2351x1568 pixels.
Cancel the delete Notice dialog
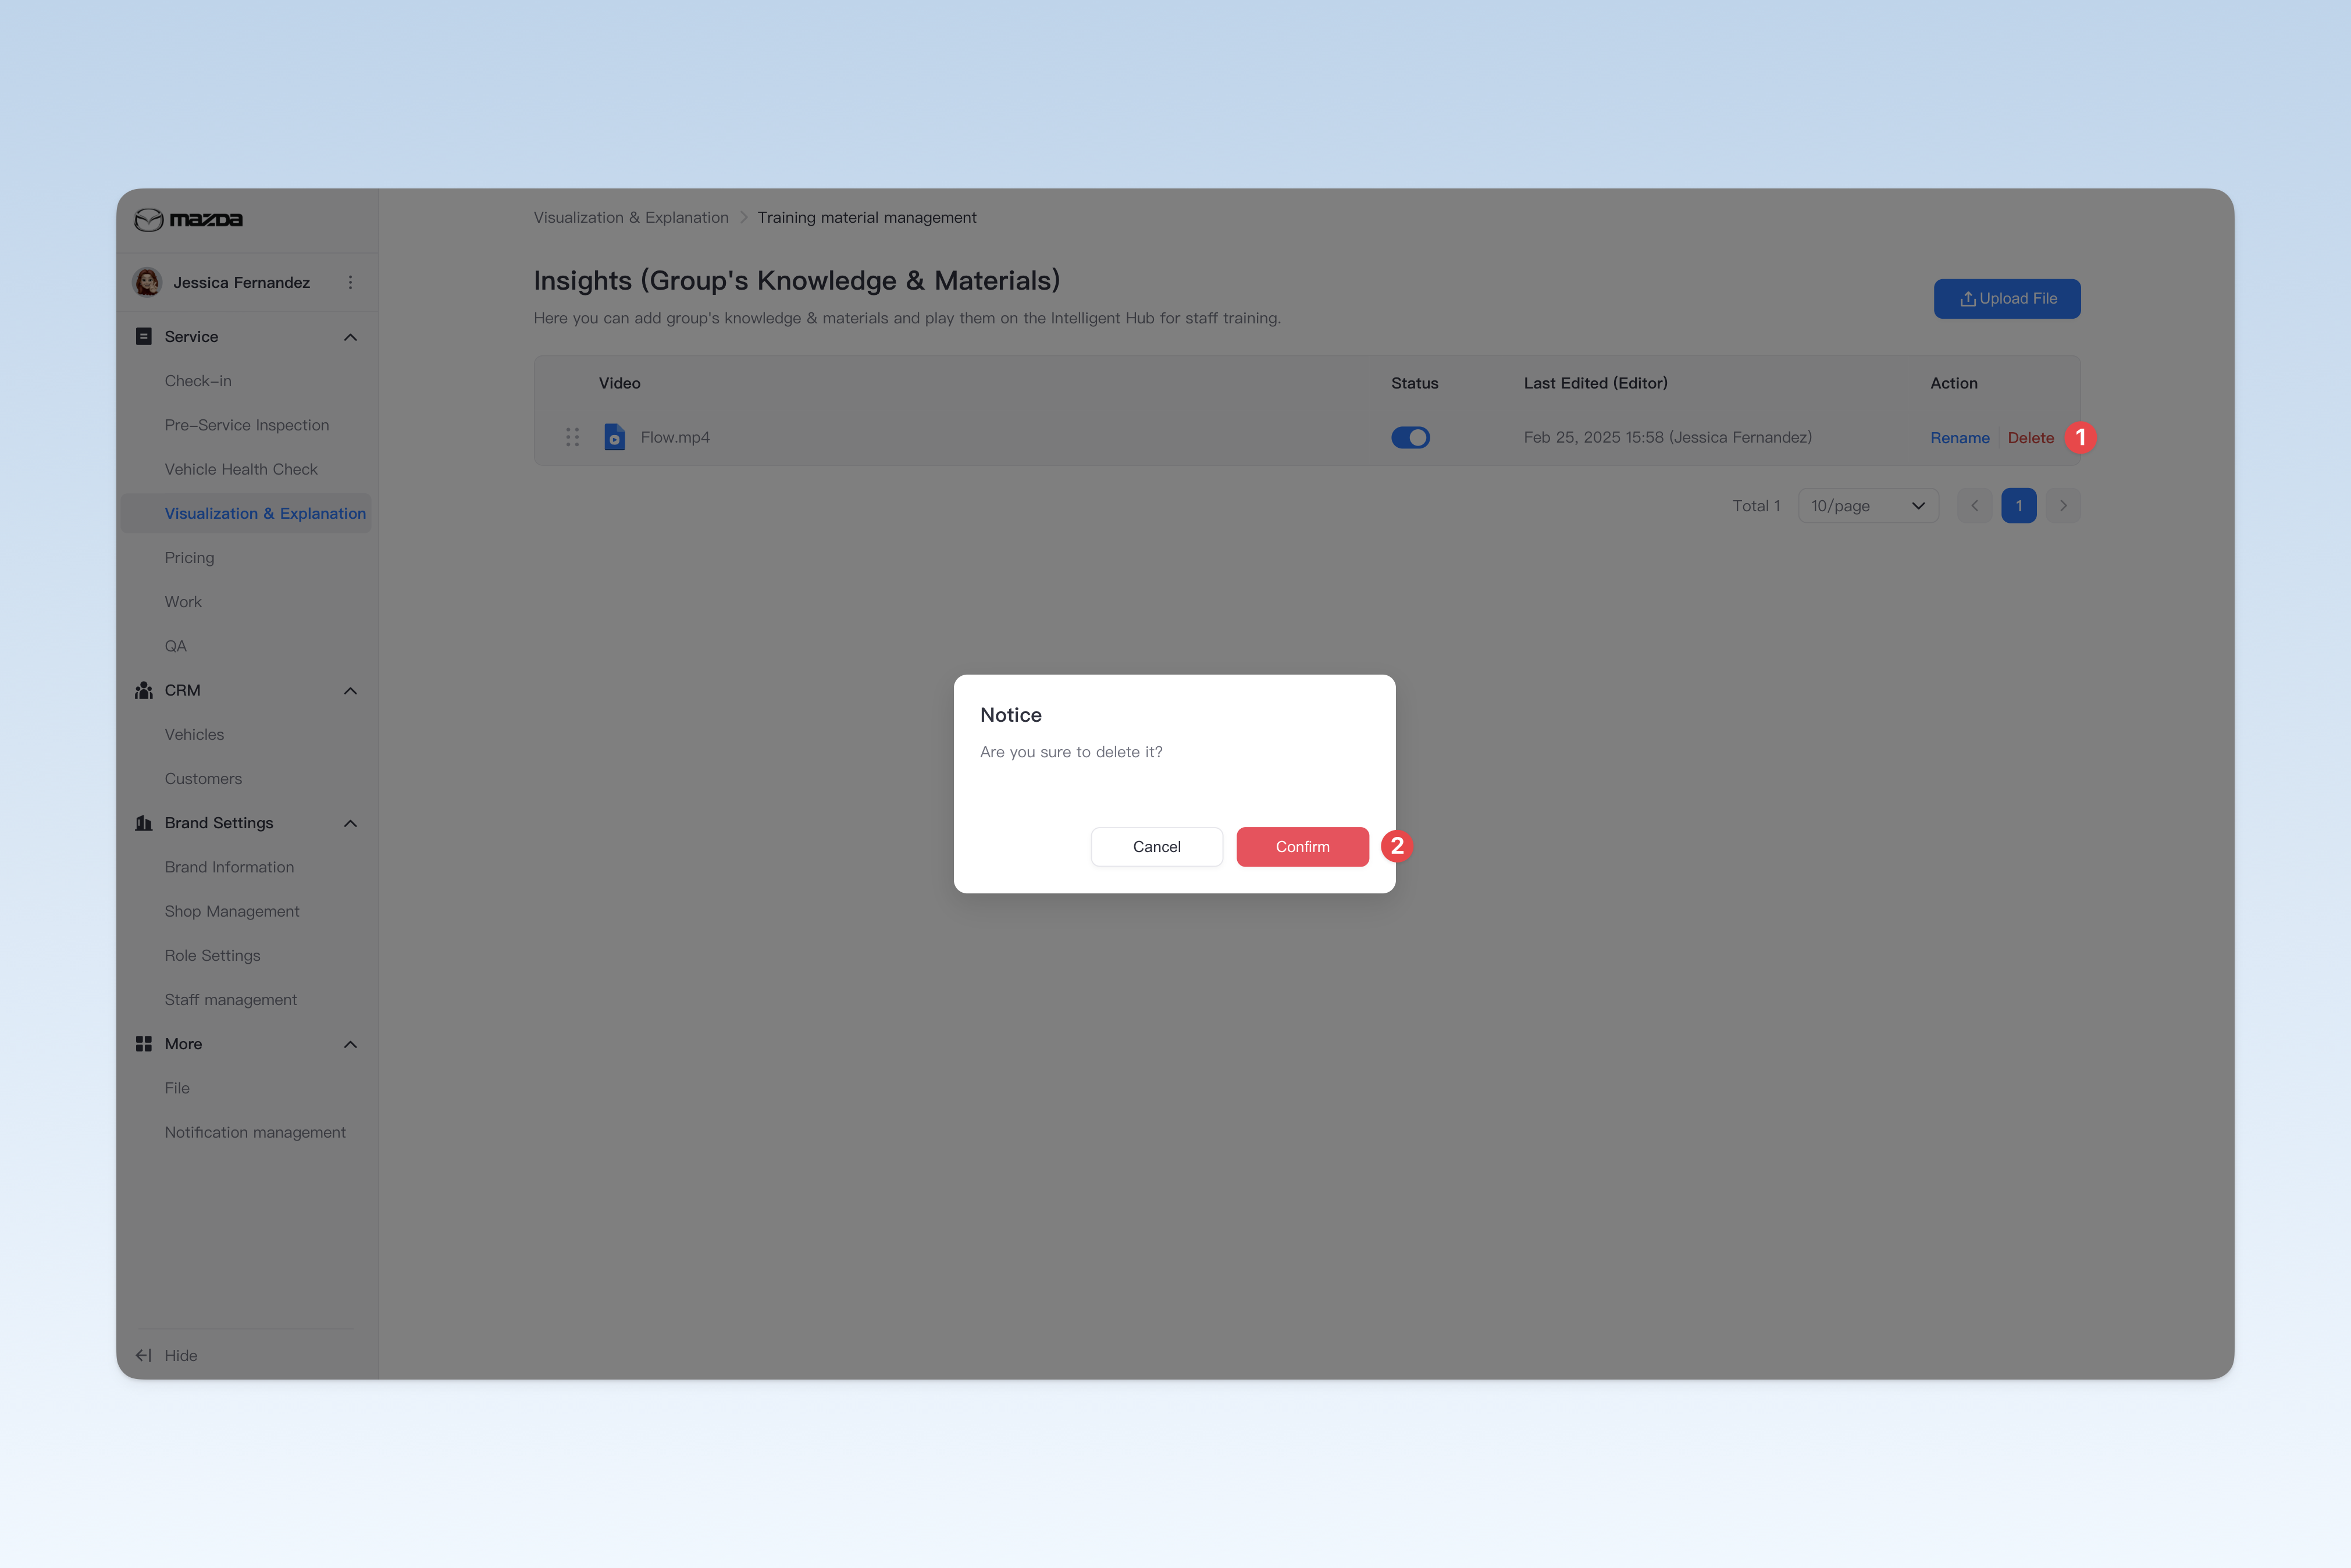pyautogui.click(x=1157, y=847)
